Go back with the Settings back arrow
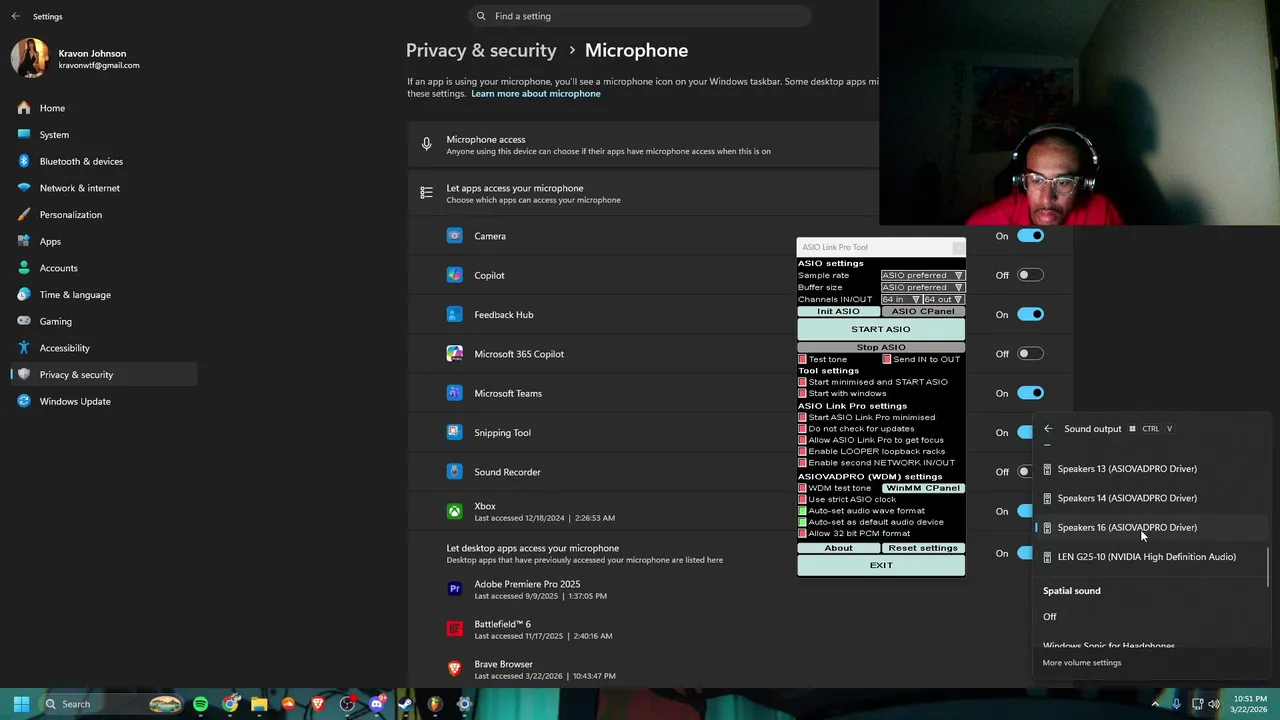This screenshot has width=1280, height=720. pos(15,16)
